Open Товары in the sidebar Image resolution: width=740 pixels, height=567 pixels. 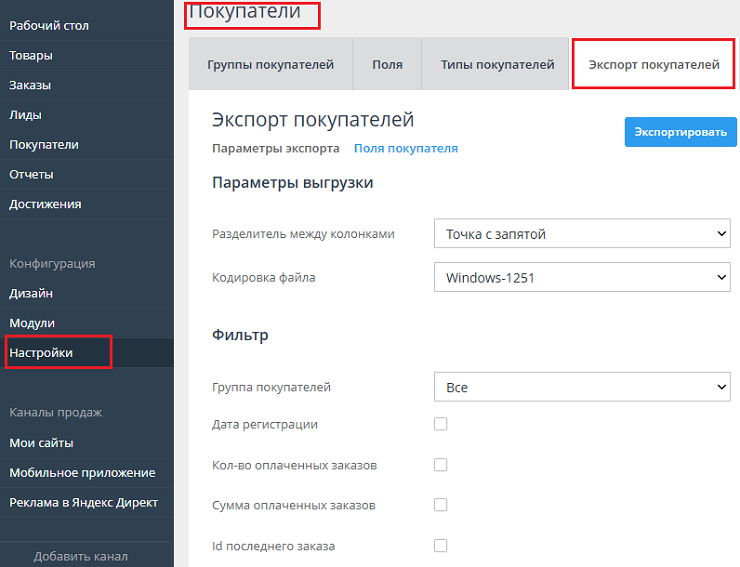[x=31, y=56]
